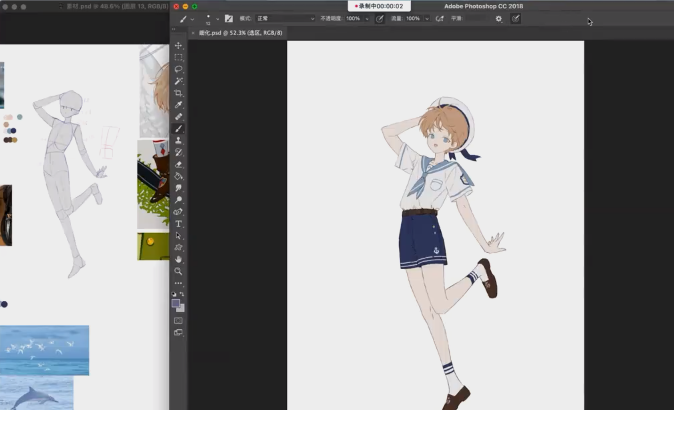This screenshot has width=674, height=433.
Task: Select the Custom Shape tool
Action: click(178, 248)
